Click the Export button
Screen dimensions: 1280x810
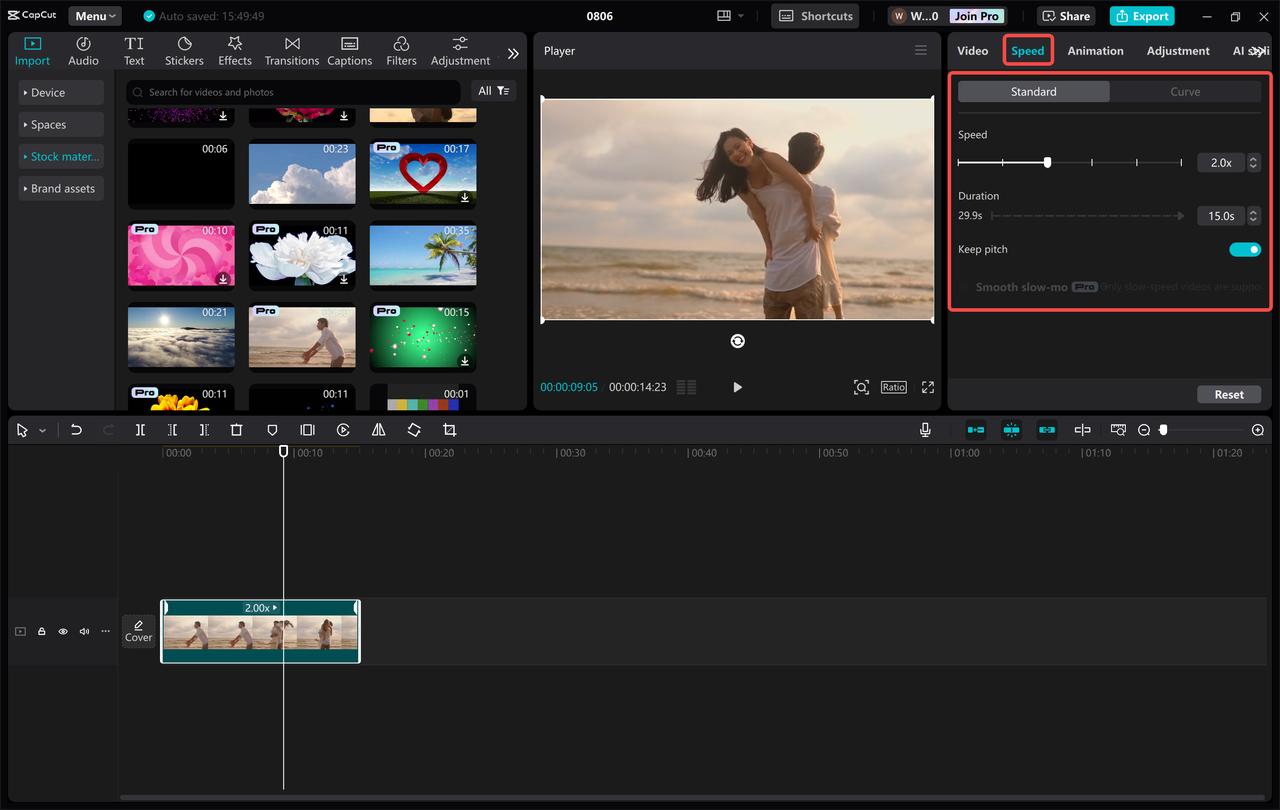(x=1140, y=15)
